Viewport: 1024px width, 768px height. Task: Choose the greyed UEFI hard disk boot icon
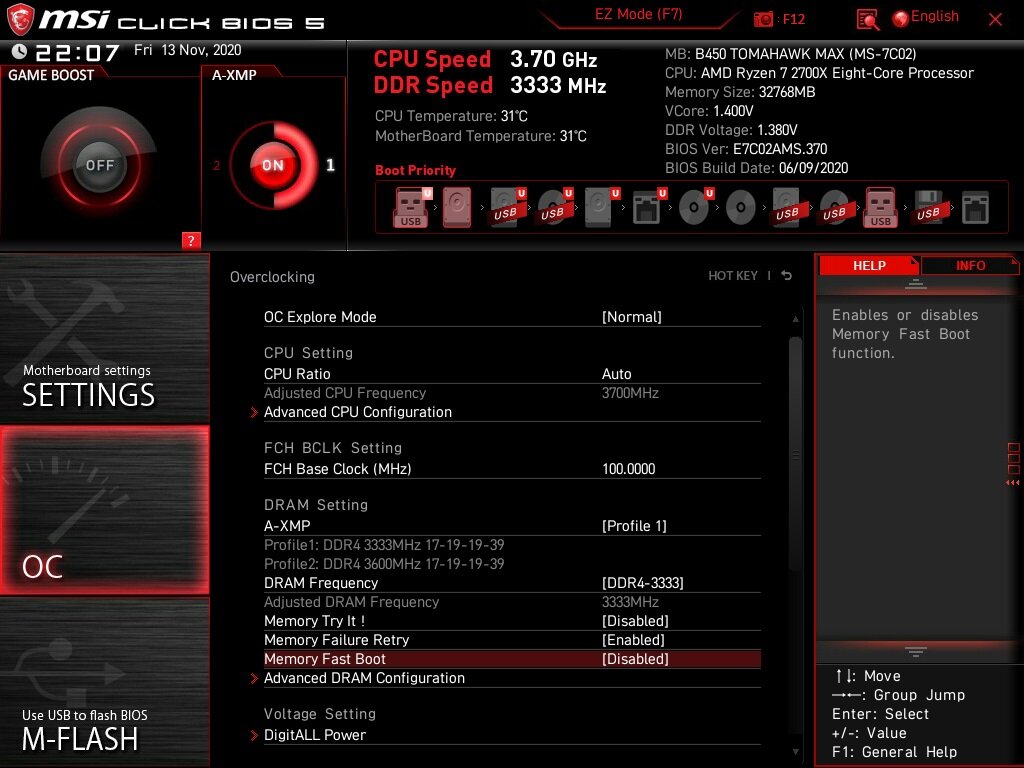[600, 207]
